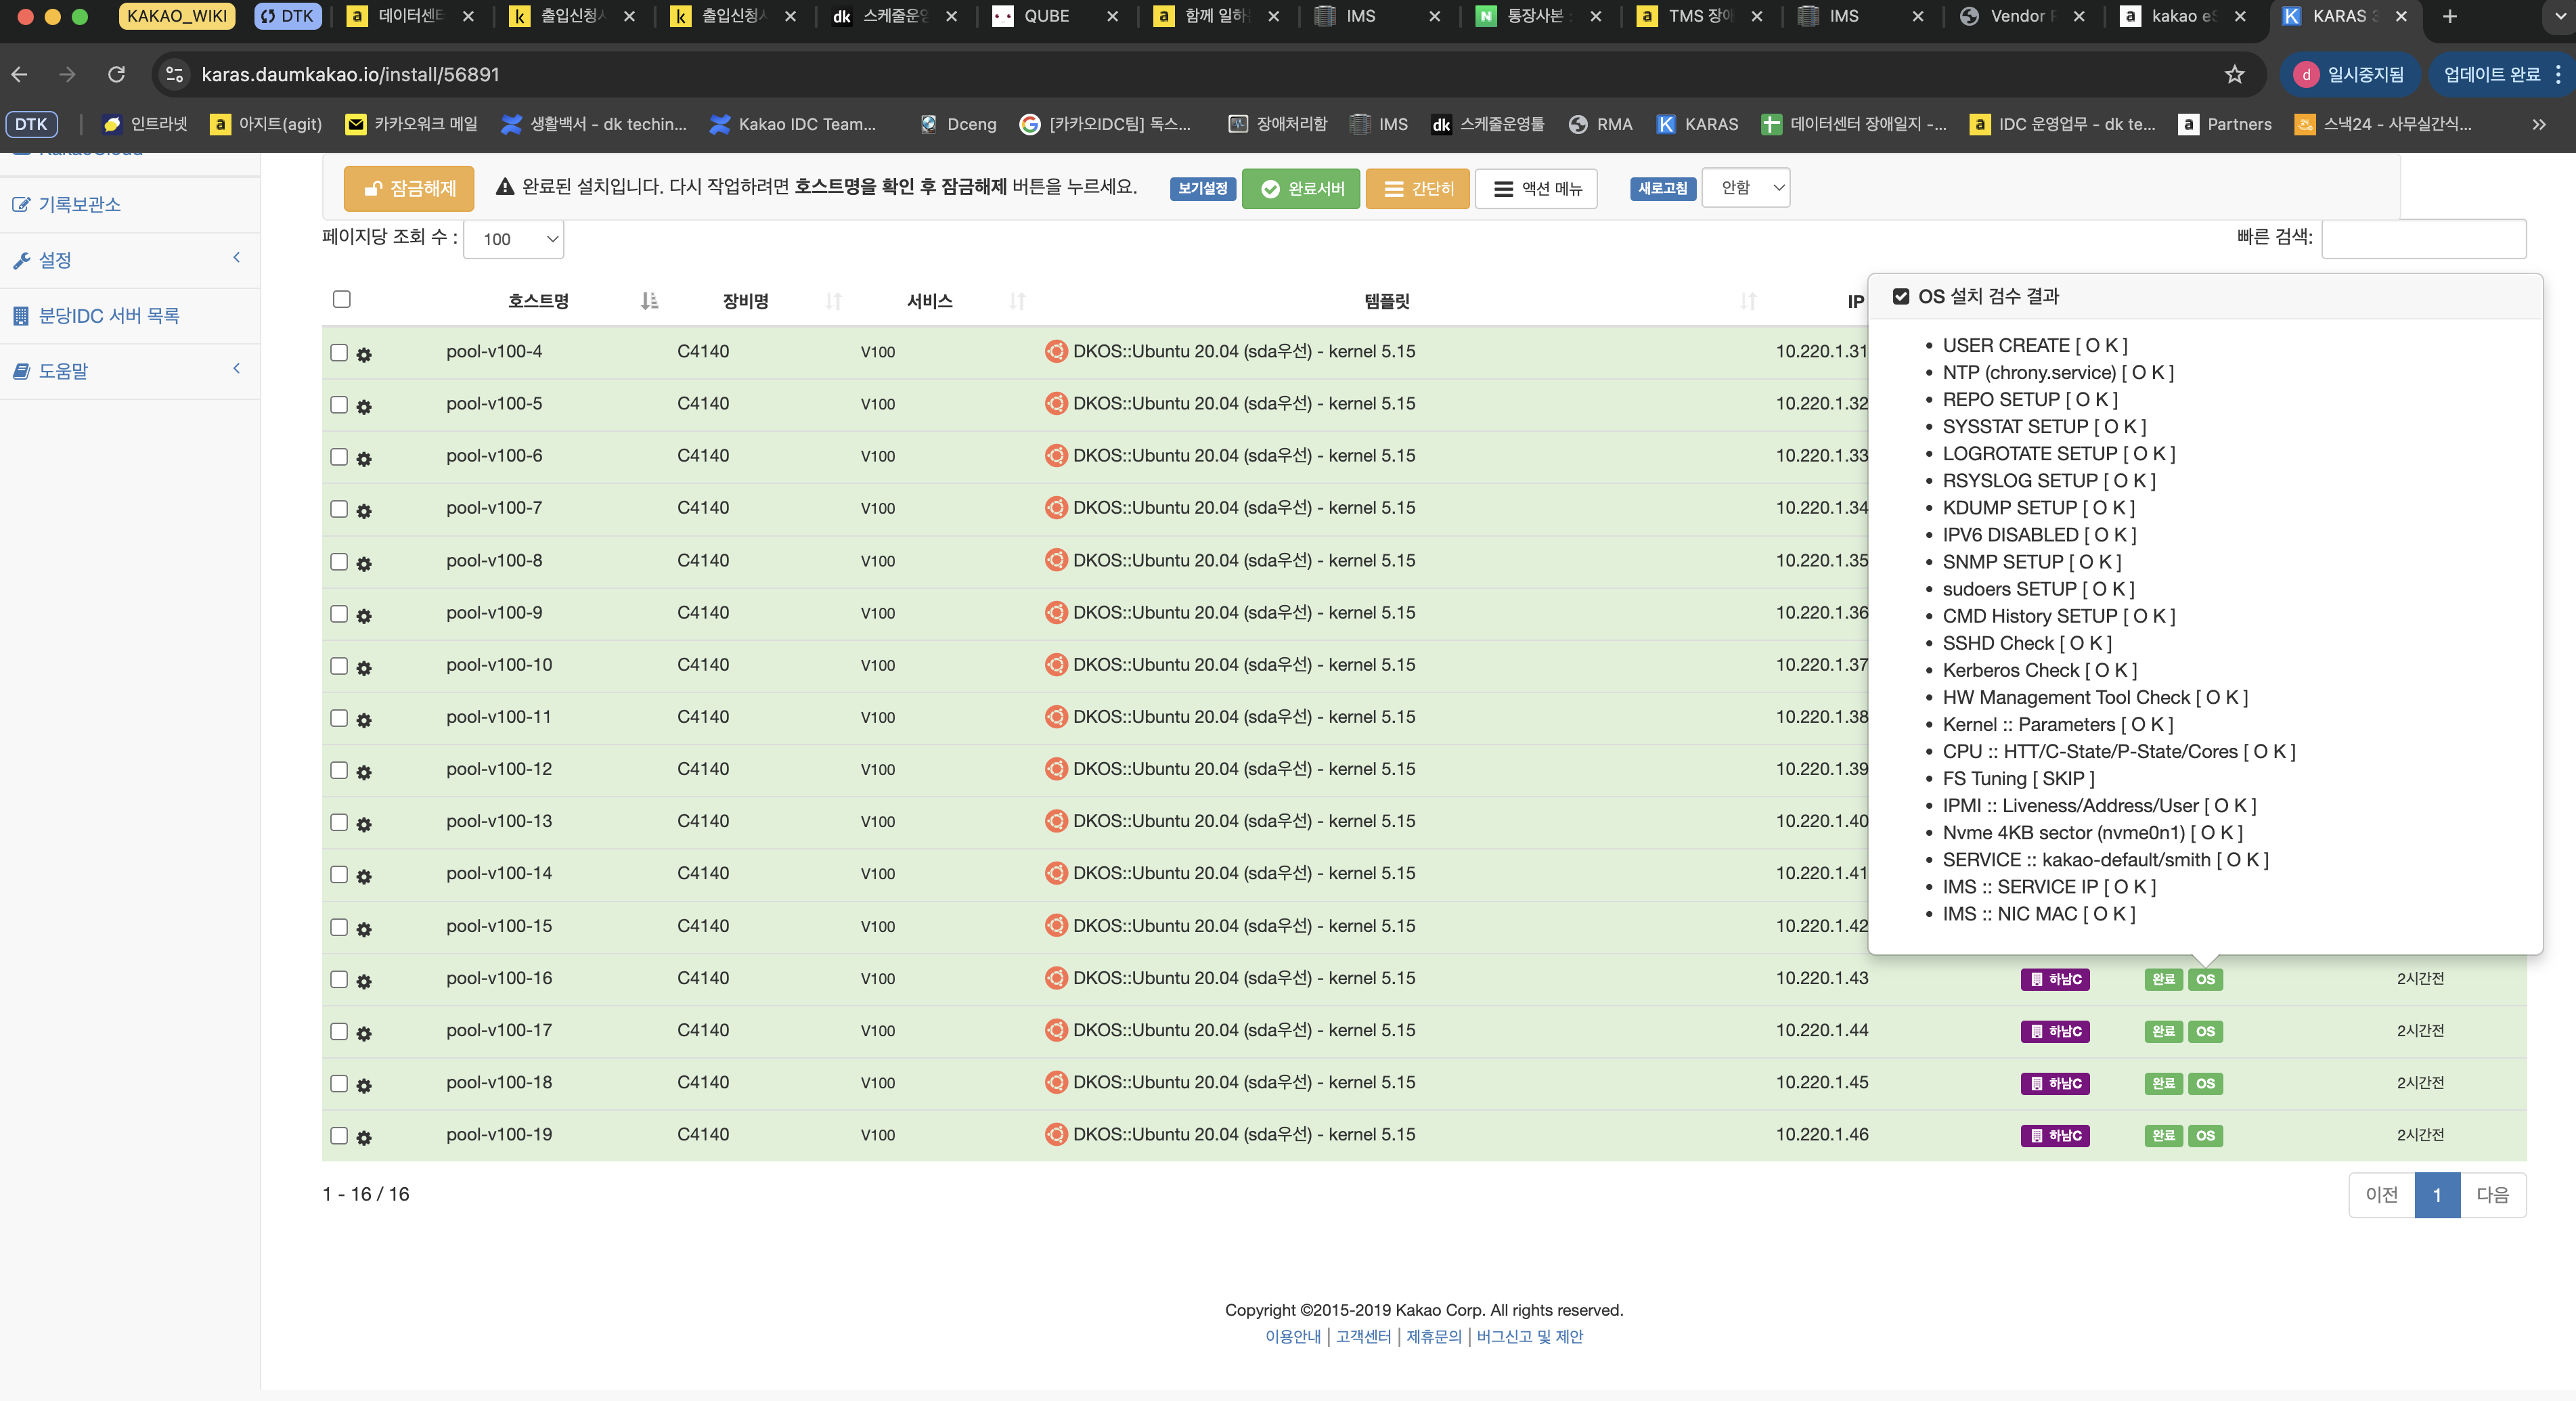The width and height of the screenshot is (2576, 1401).
Task: Click 보기설정 blue button
Action: click(x=1203, y=188)
